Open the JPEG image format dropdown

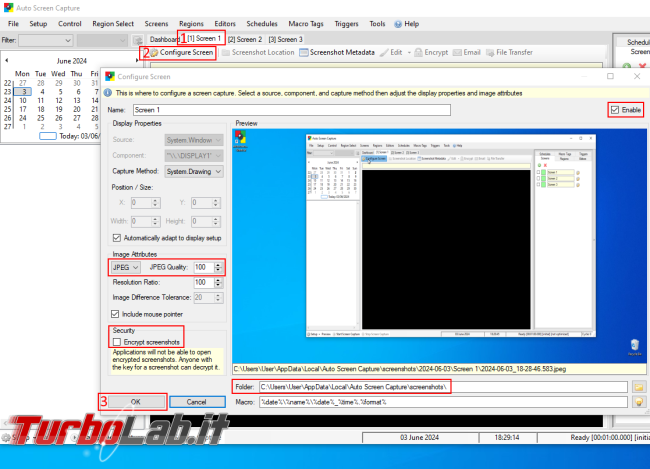point(126,267)
